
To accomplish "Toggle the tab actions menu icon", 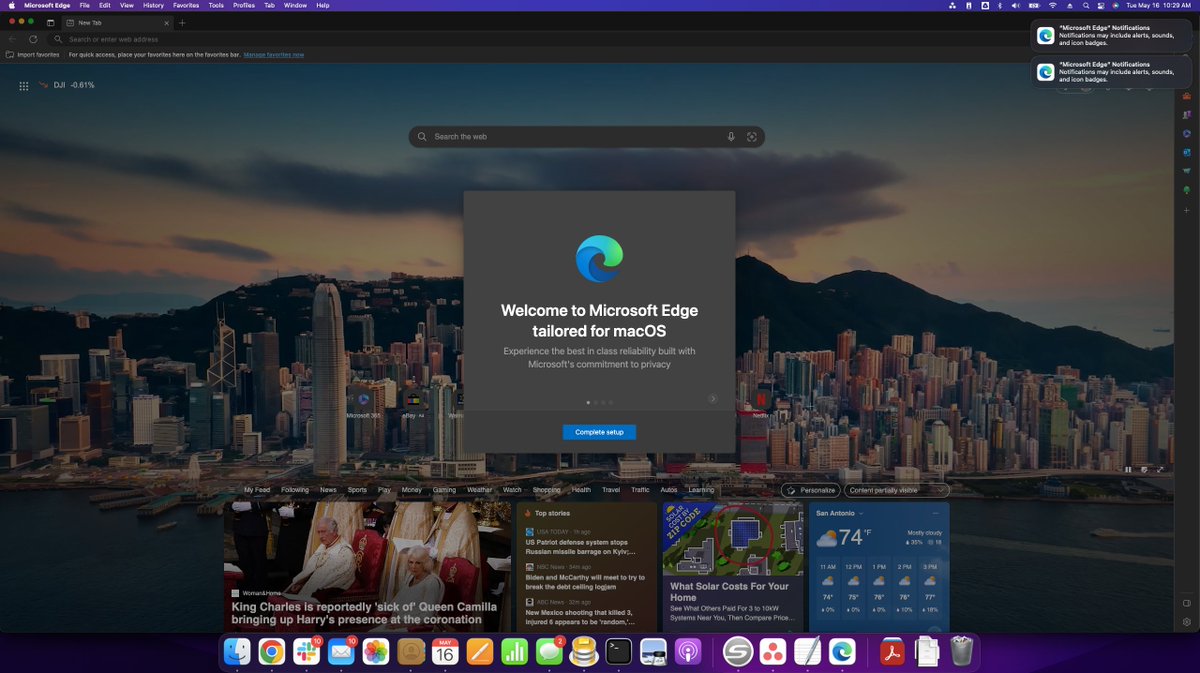I will tap(50, 22).
